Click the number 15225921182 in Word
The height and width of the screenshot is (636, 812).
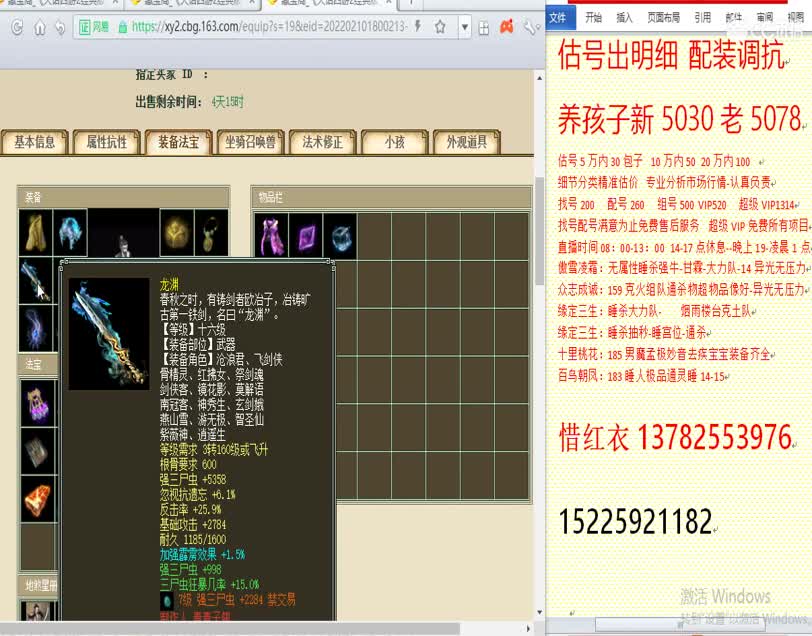coord(636,521)
